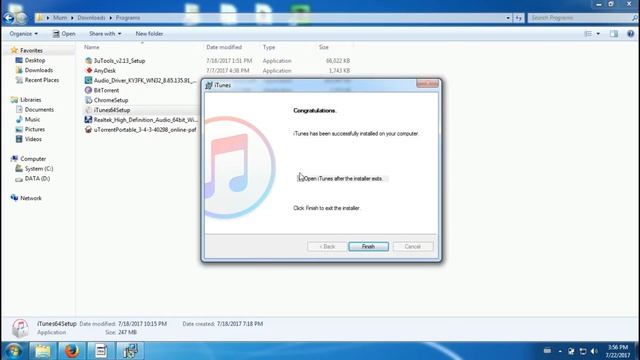This screenshot has height=360, width=640.
Task: Click the network icon in system tray
Action: [x=583, y=351]
